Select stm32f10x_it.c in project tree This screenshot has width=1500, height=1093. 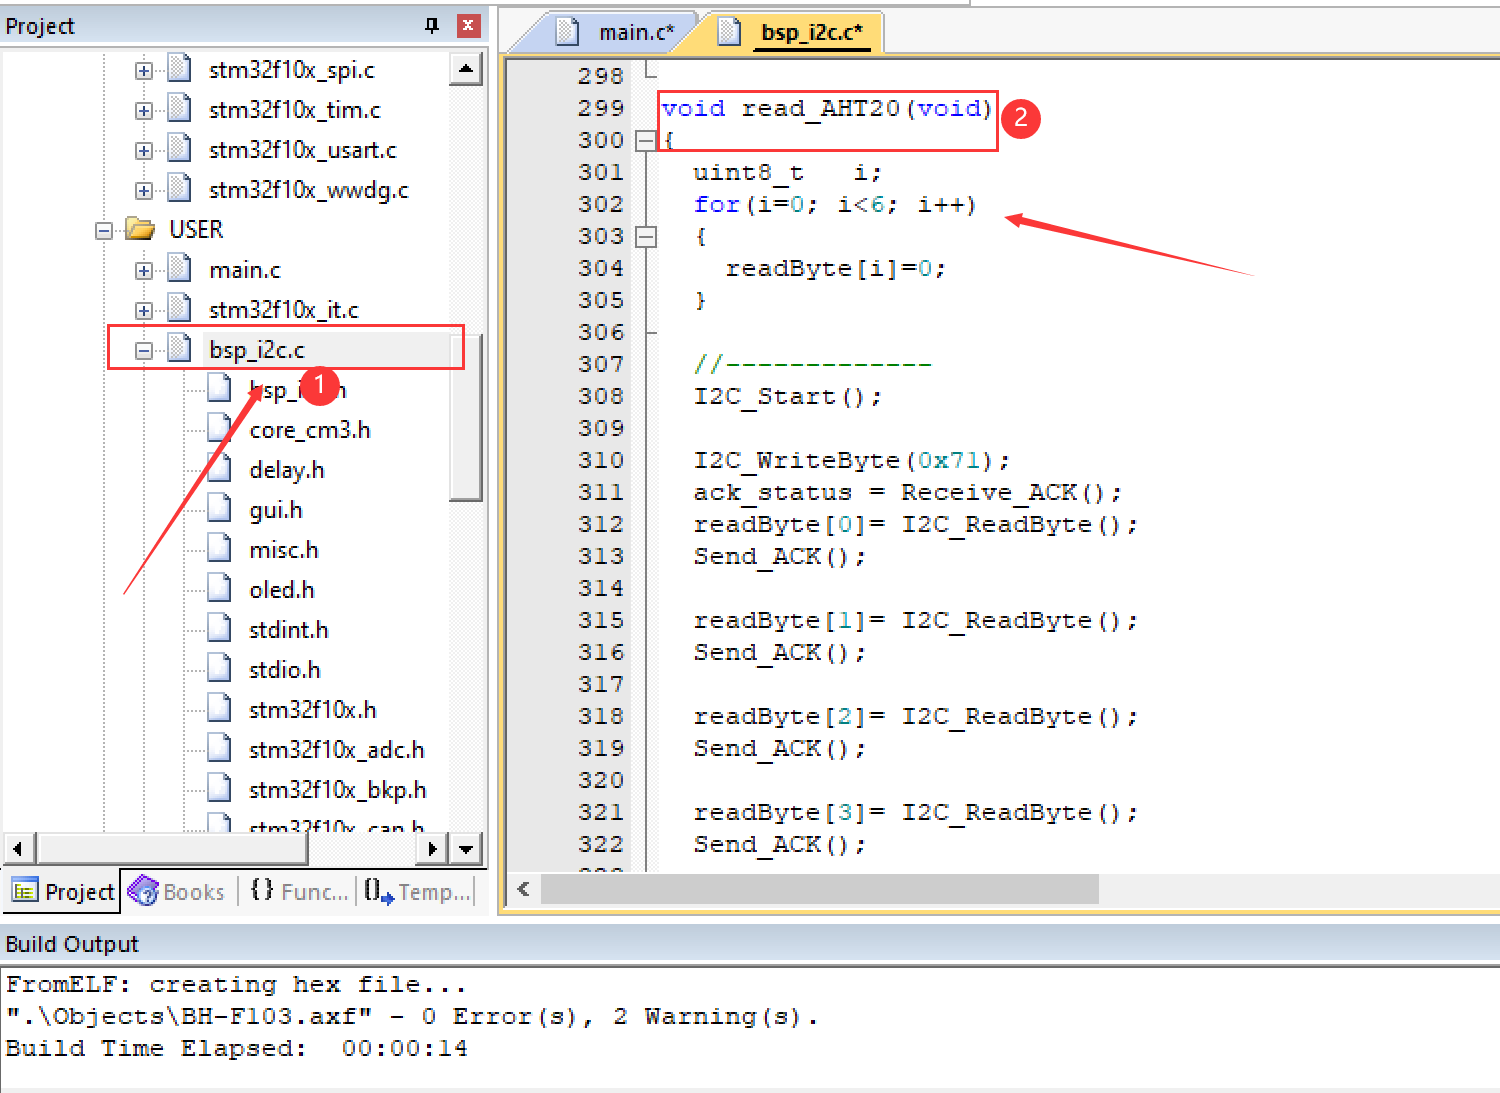pyautogui.click(x=283, y=310)
